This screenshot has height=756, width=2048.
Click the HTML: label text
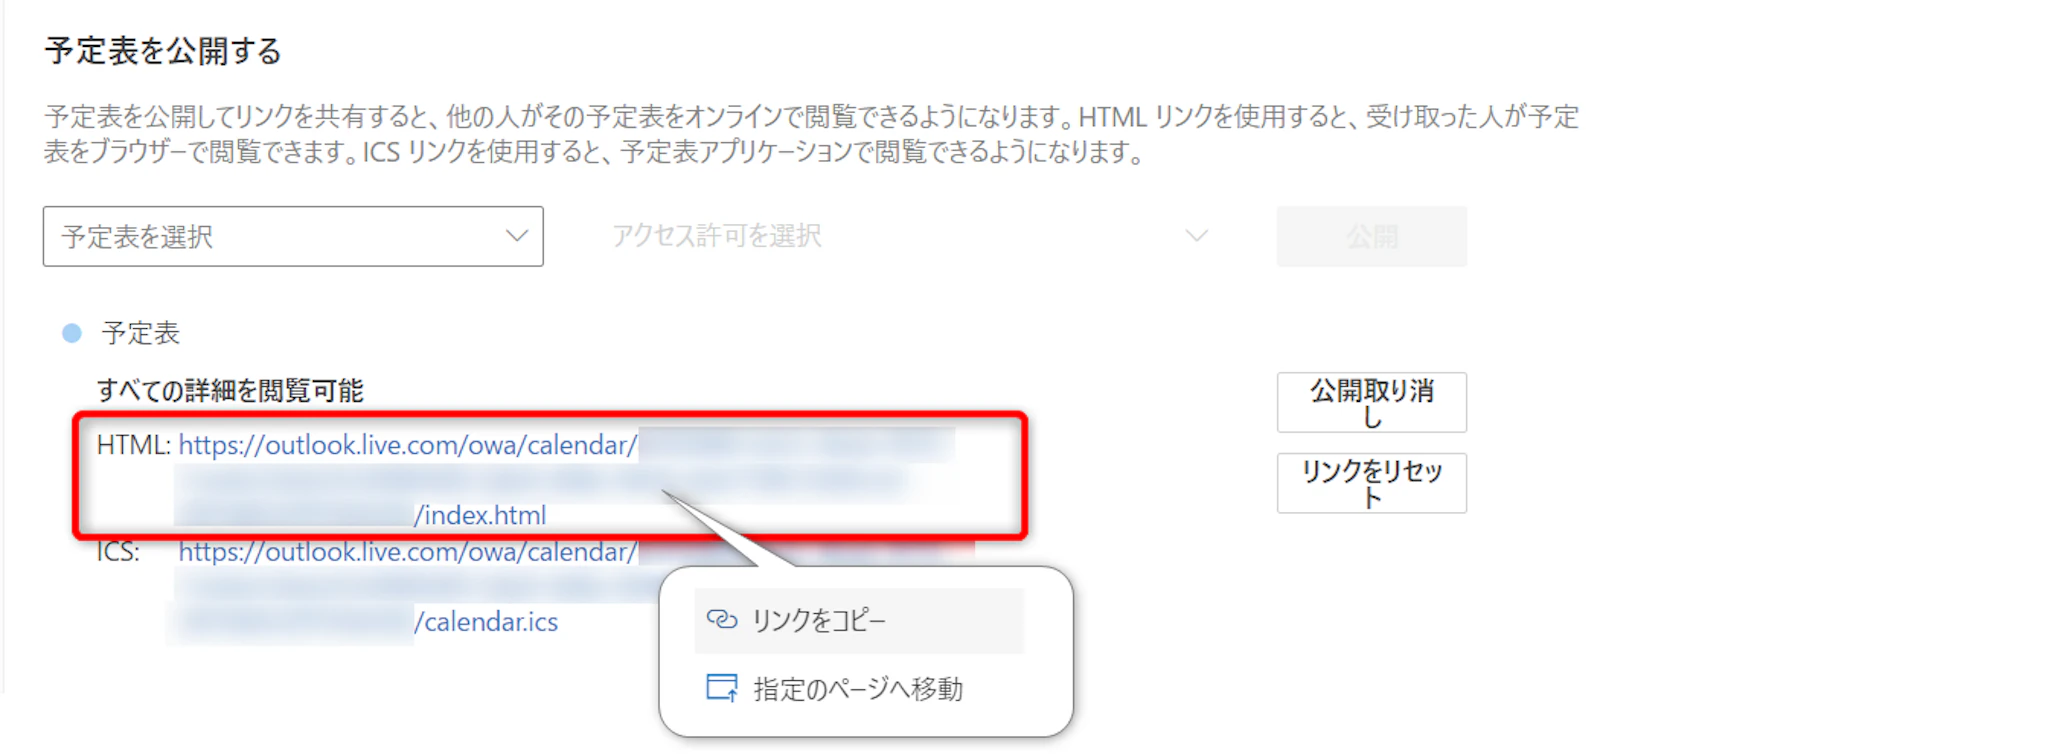click(134, 445)
